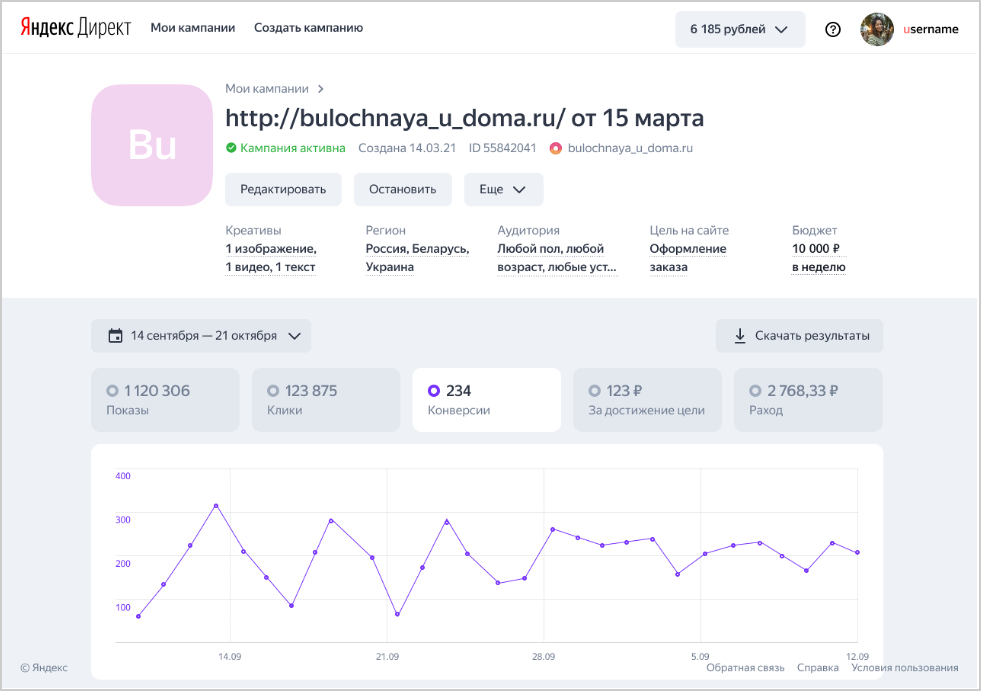The height and width of the screenshot is (691, 981).
Task: Select the Показы metric radio card
Action: coord(165,399)
